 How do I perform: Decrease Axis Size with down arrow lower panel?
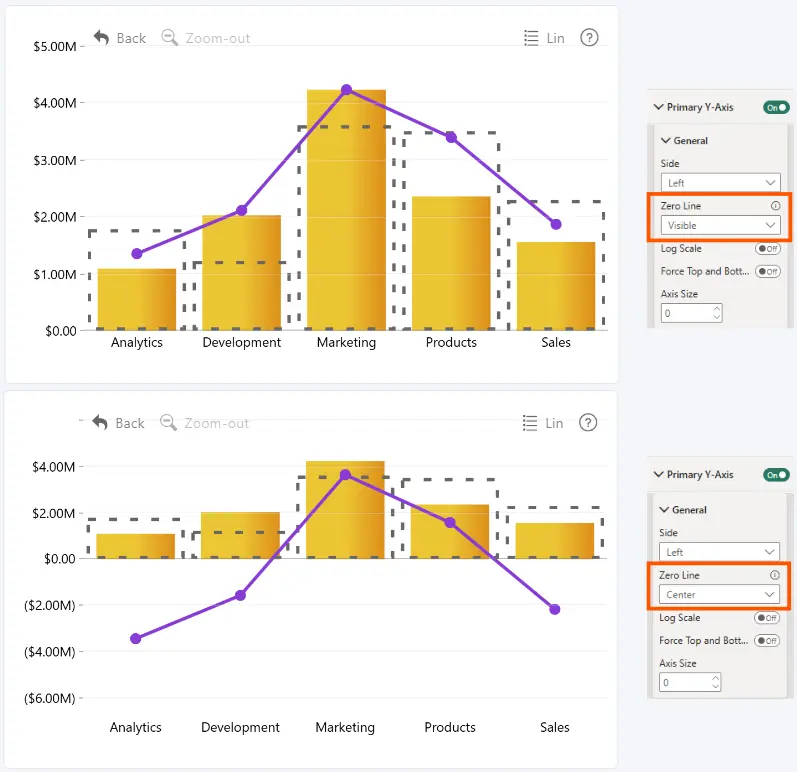click(x=716, y=687)
